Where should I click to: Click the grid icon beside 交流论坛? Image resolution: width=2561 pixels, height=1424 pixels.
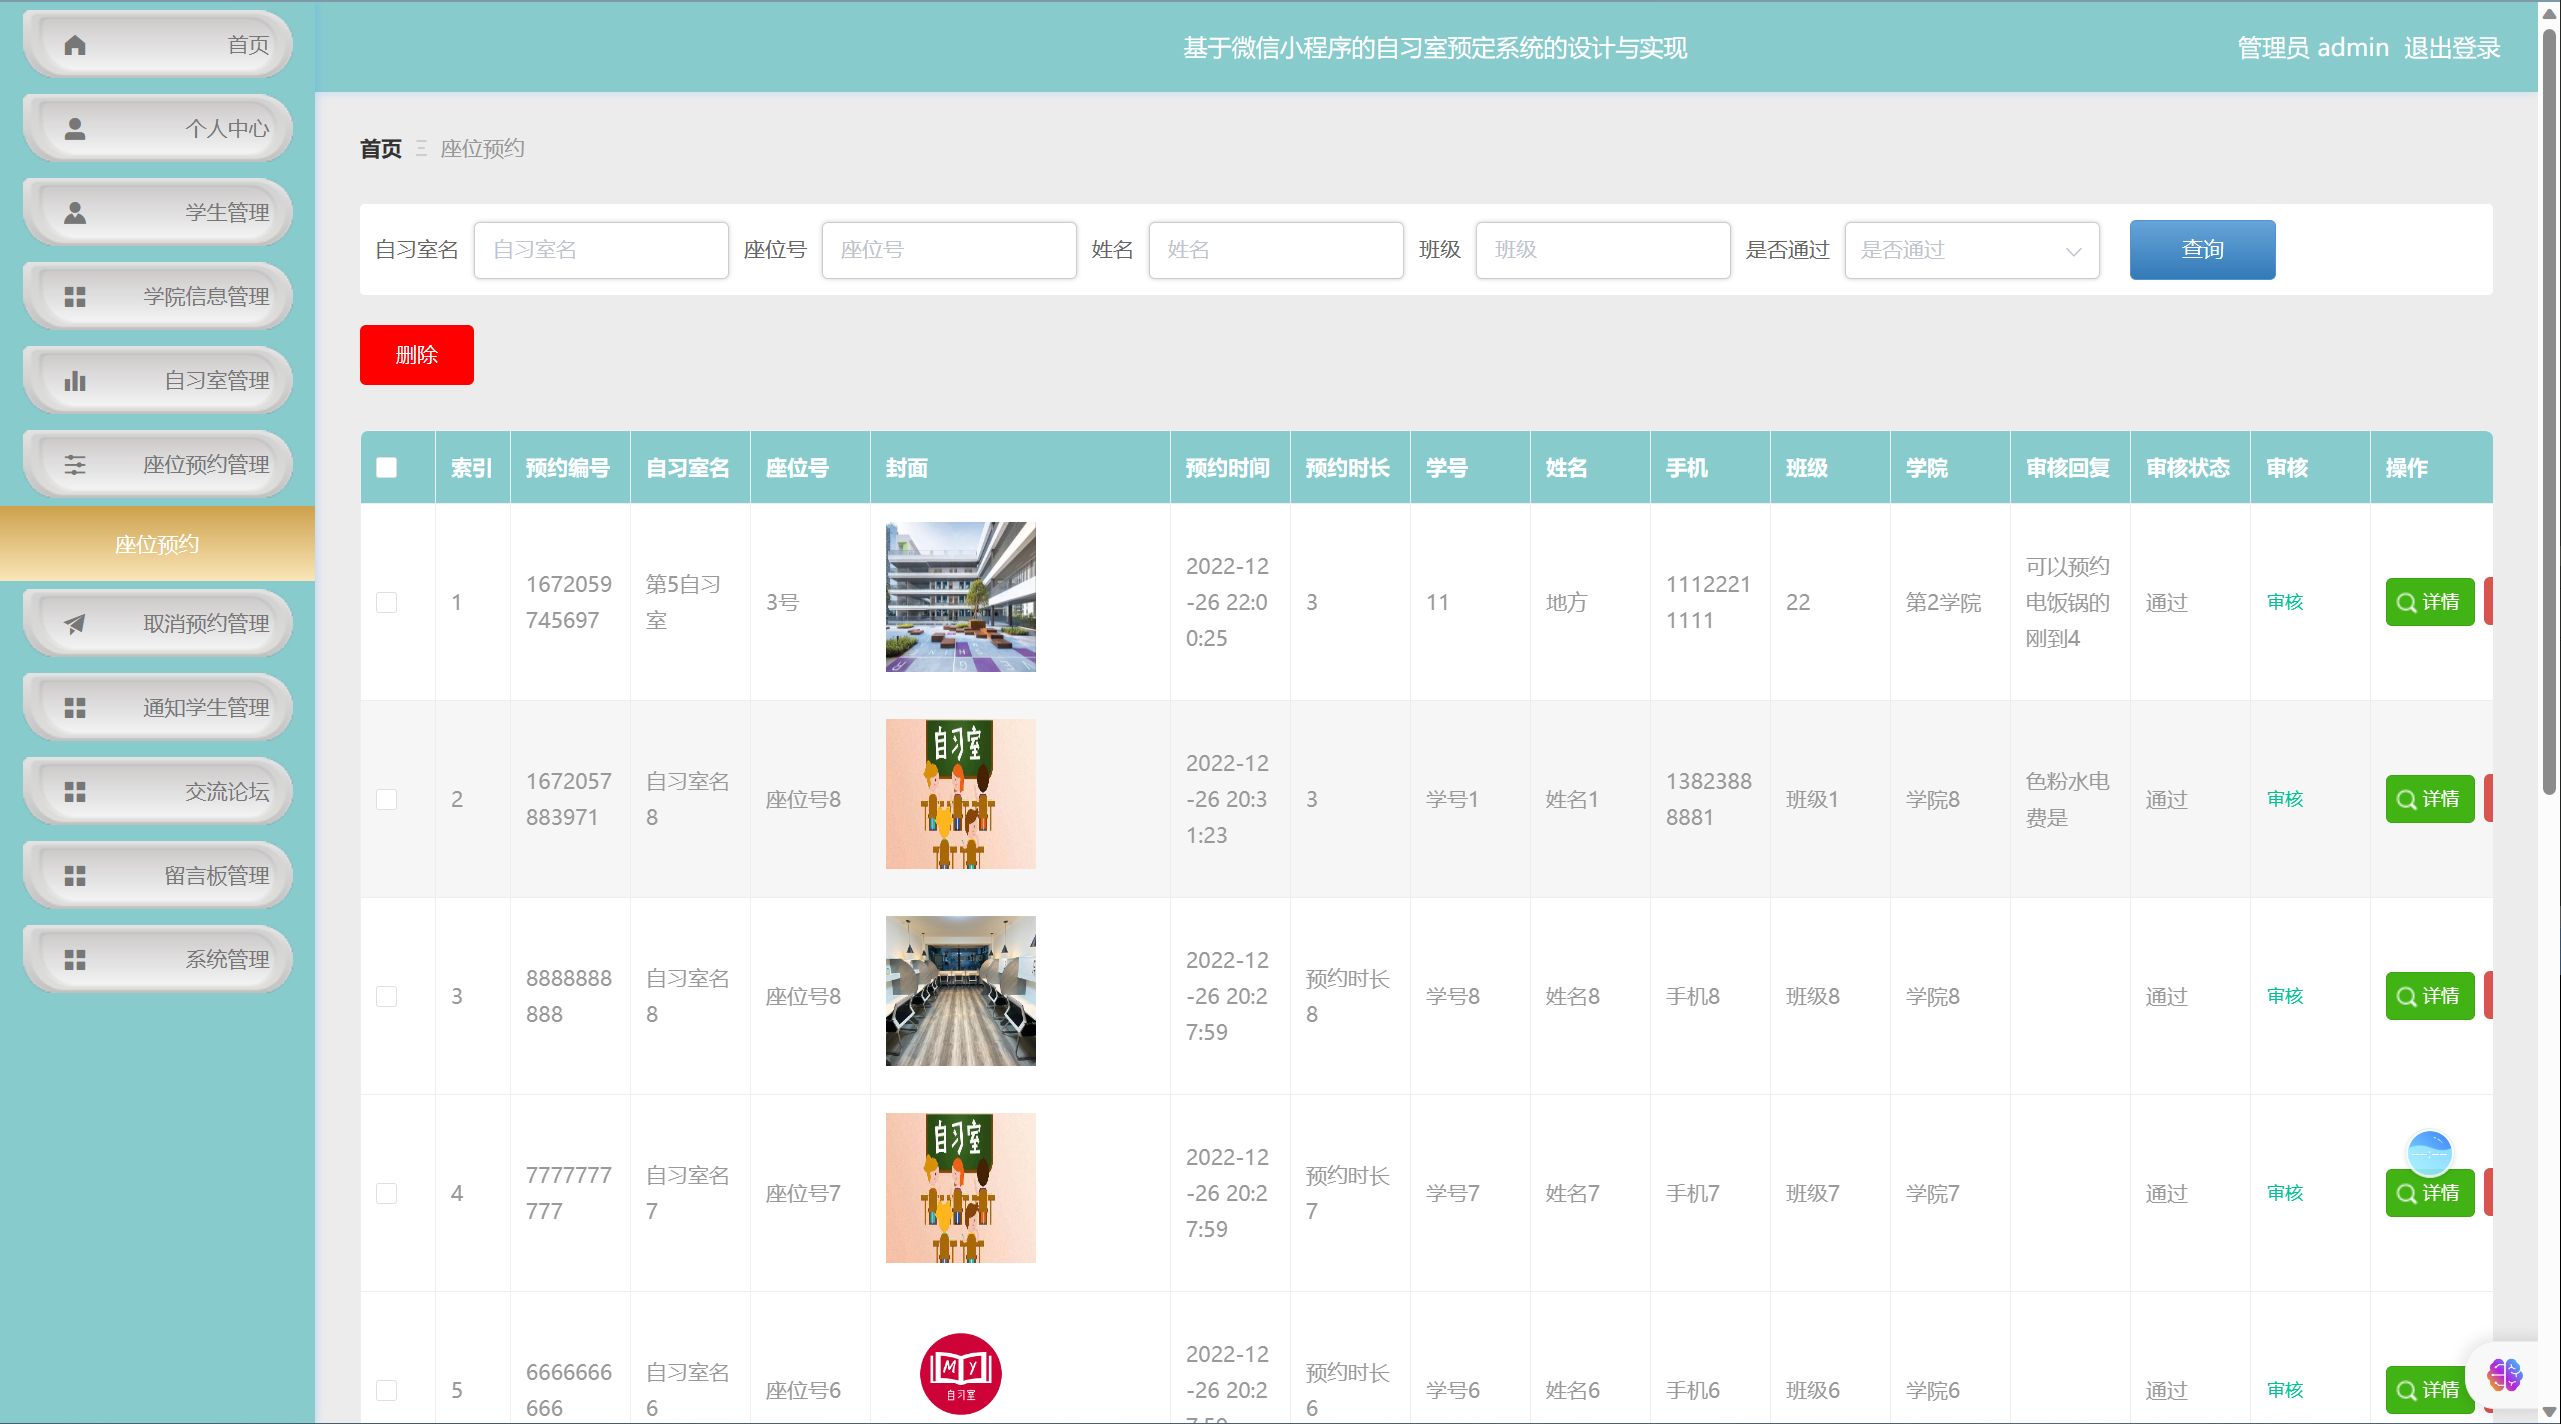click(x=75, y=792)
